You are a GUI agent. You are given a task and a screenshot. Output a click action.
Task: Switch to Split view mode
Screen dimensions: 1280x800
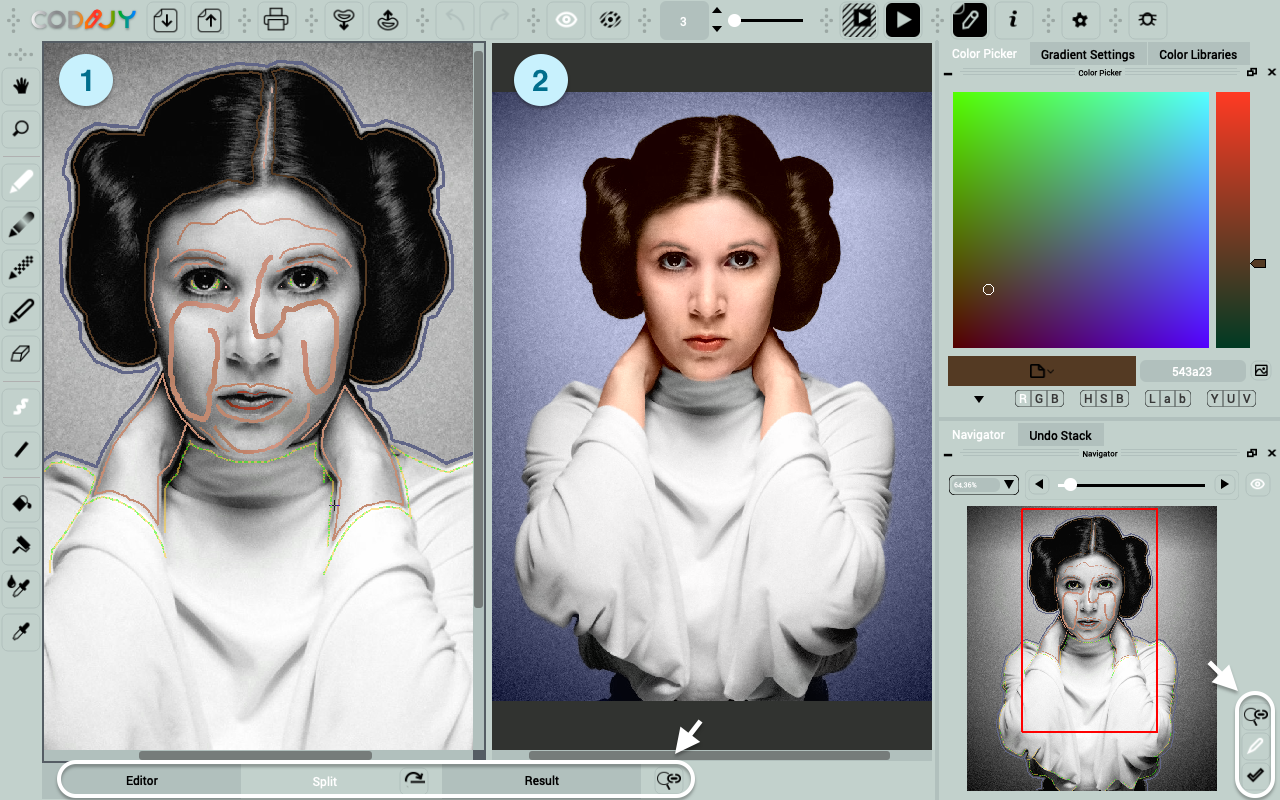[x=324, y=781]
